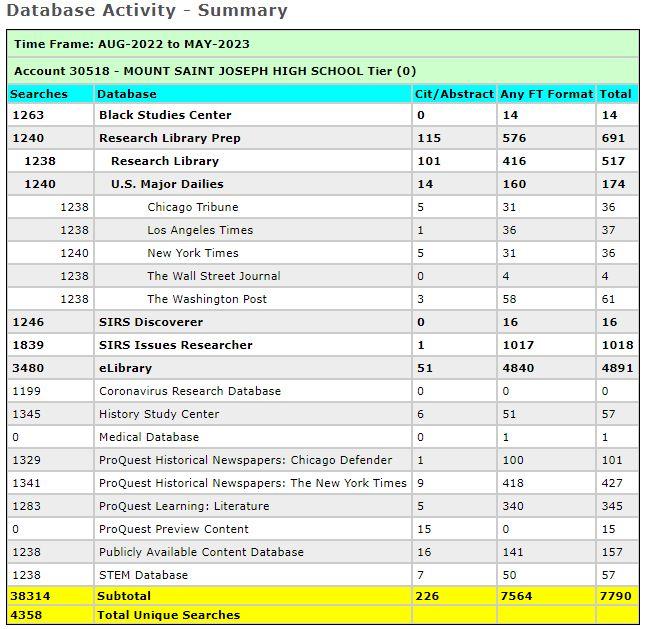The image size is (658, 629).
Task: Click the 'SIRS Issues Researcher' database name
Action: pos(175,345)
